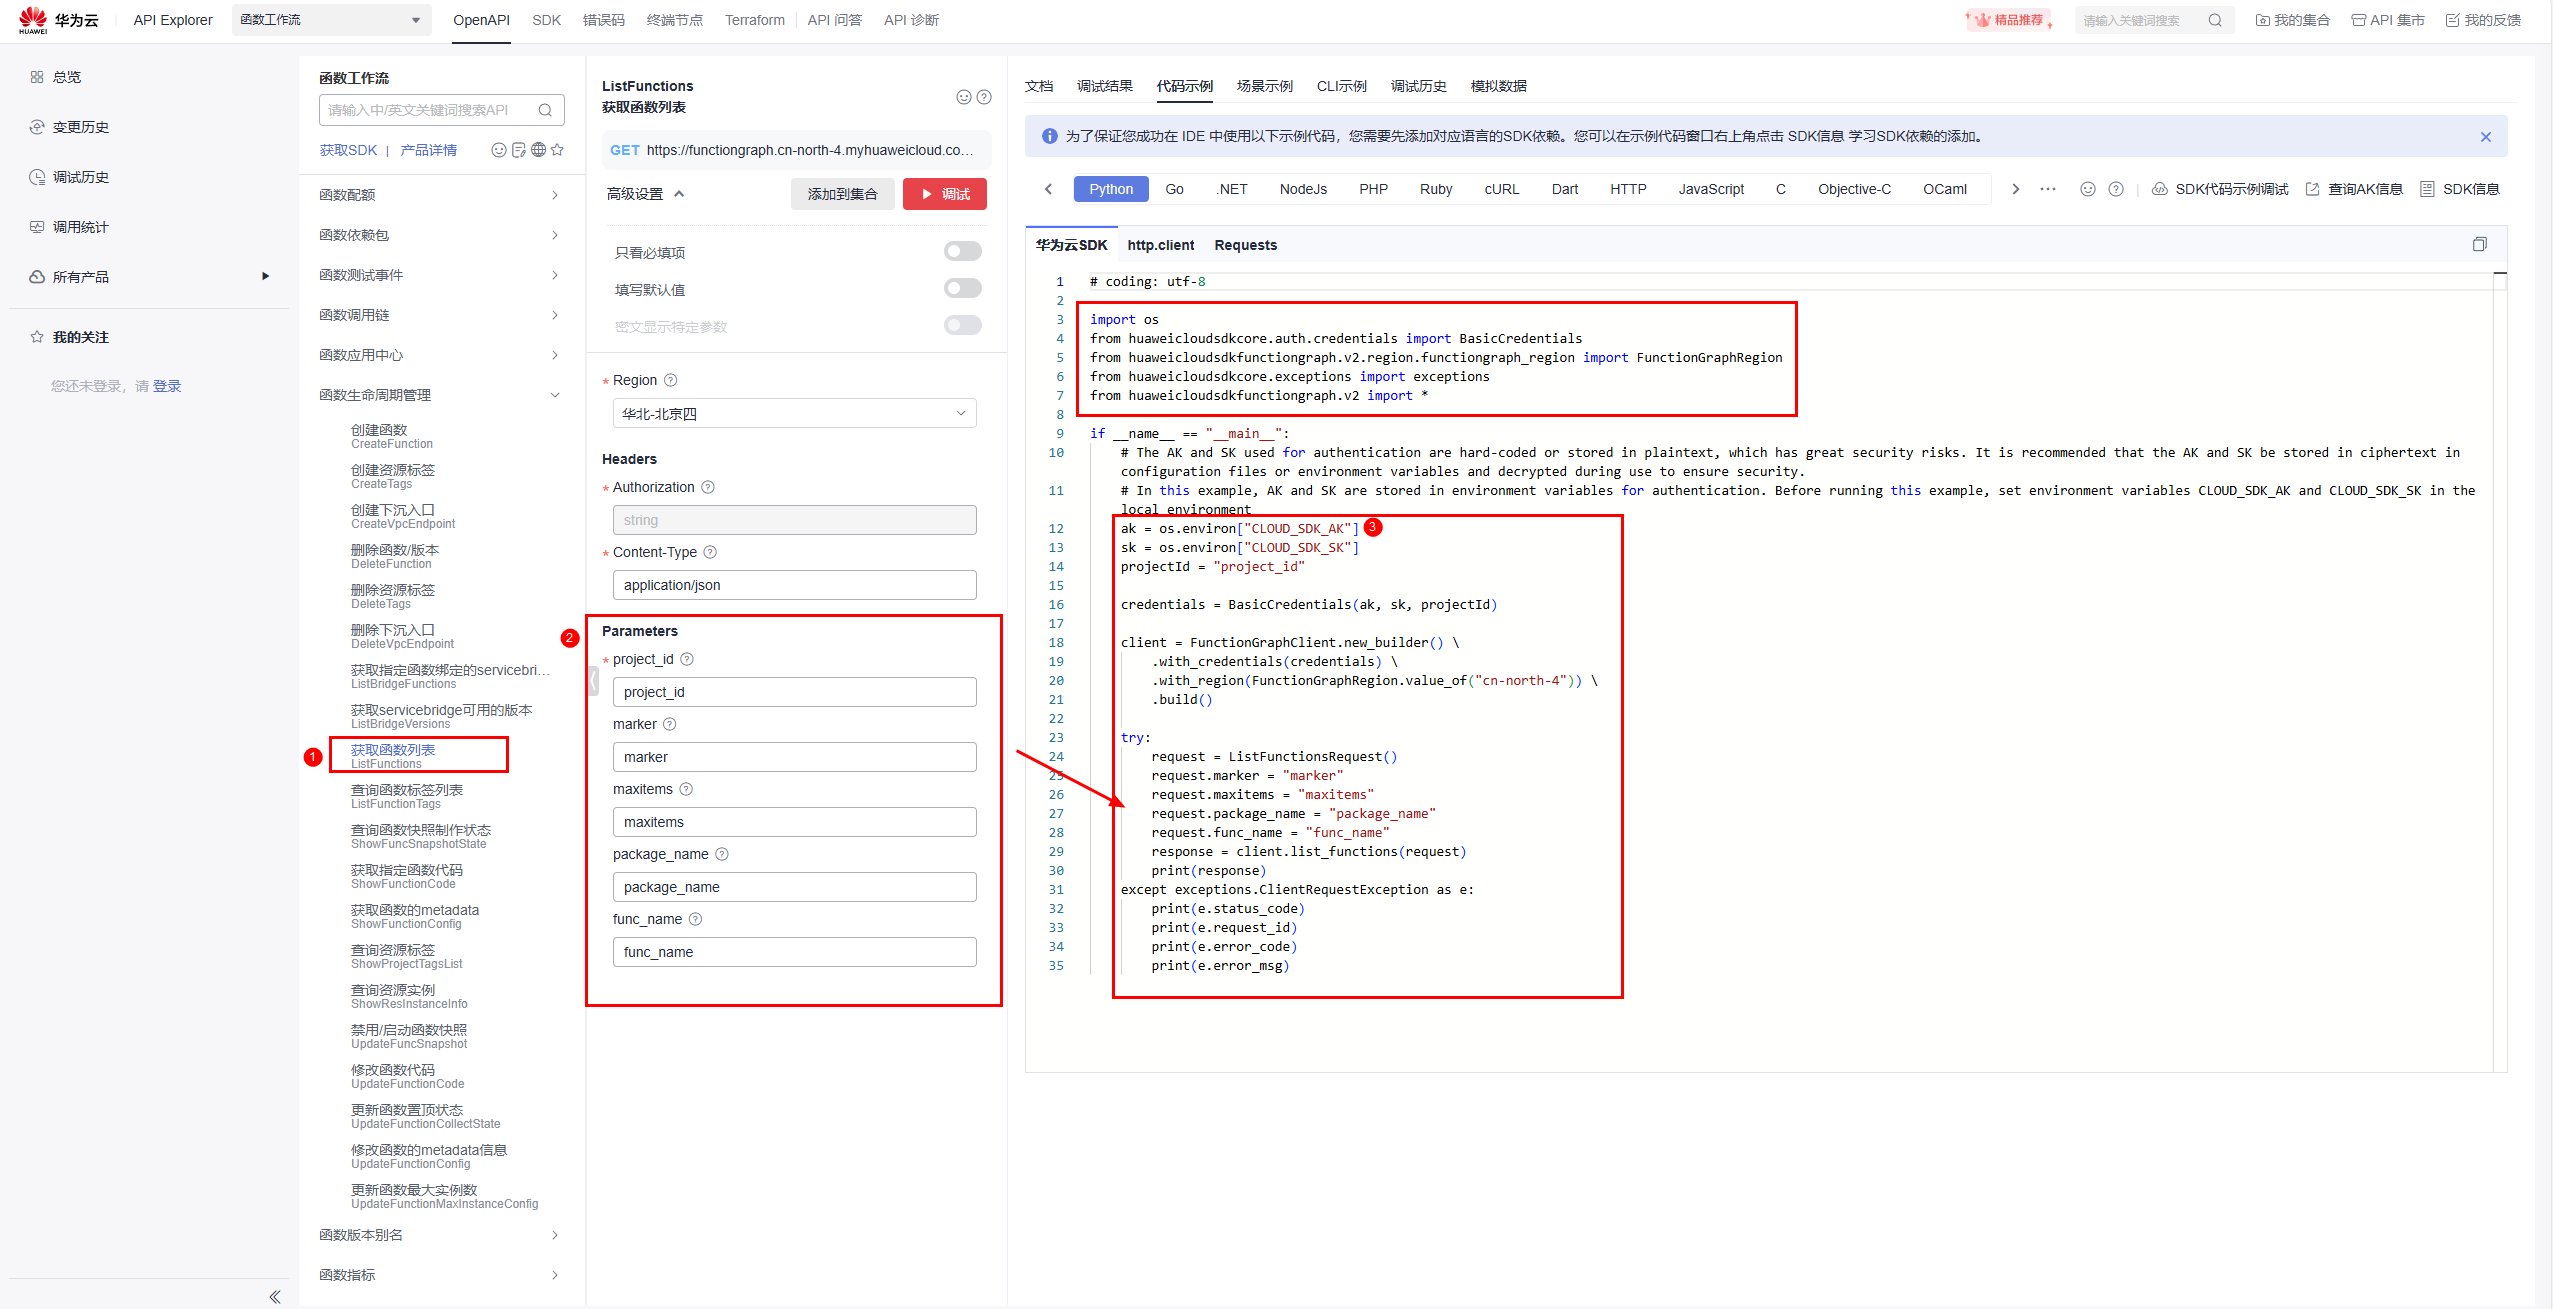
Task: Select the Go language tab
Action: [x=1174, y=189]
